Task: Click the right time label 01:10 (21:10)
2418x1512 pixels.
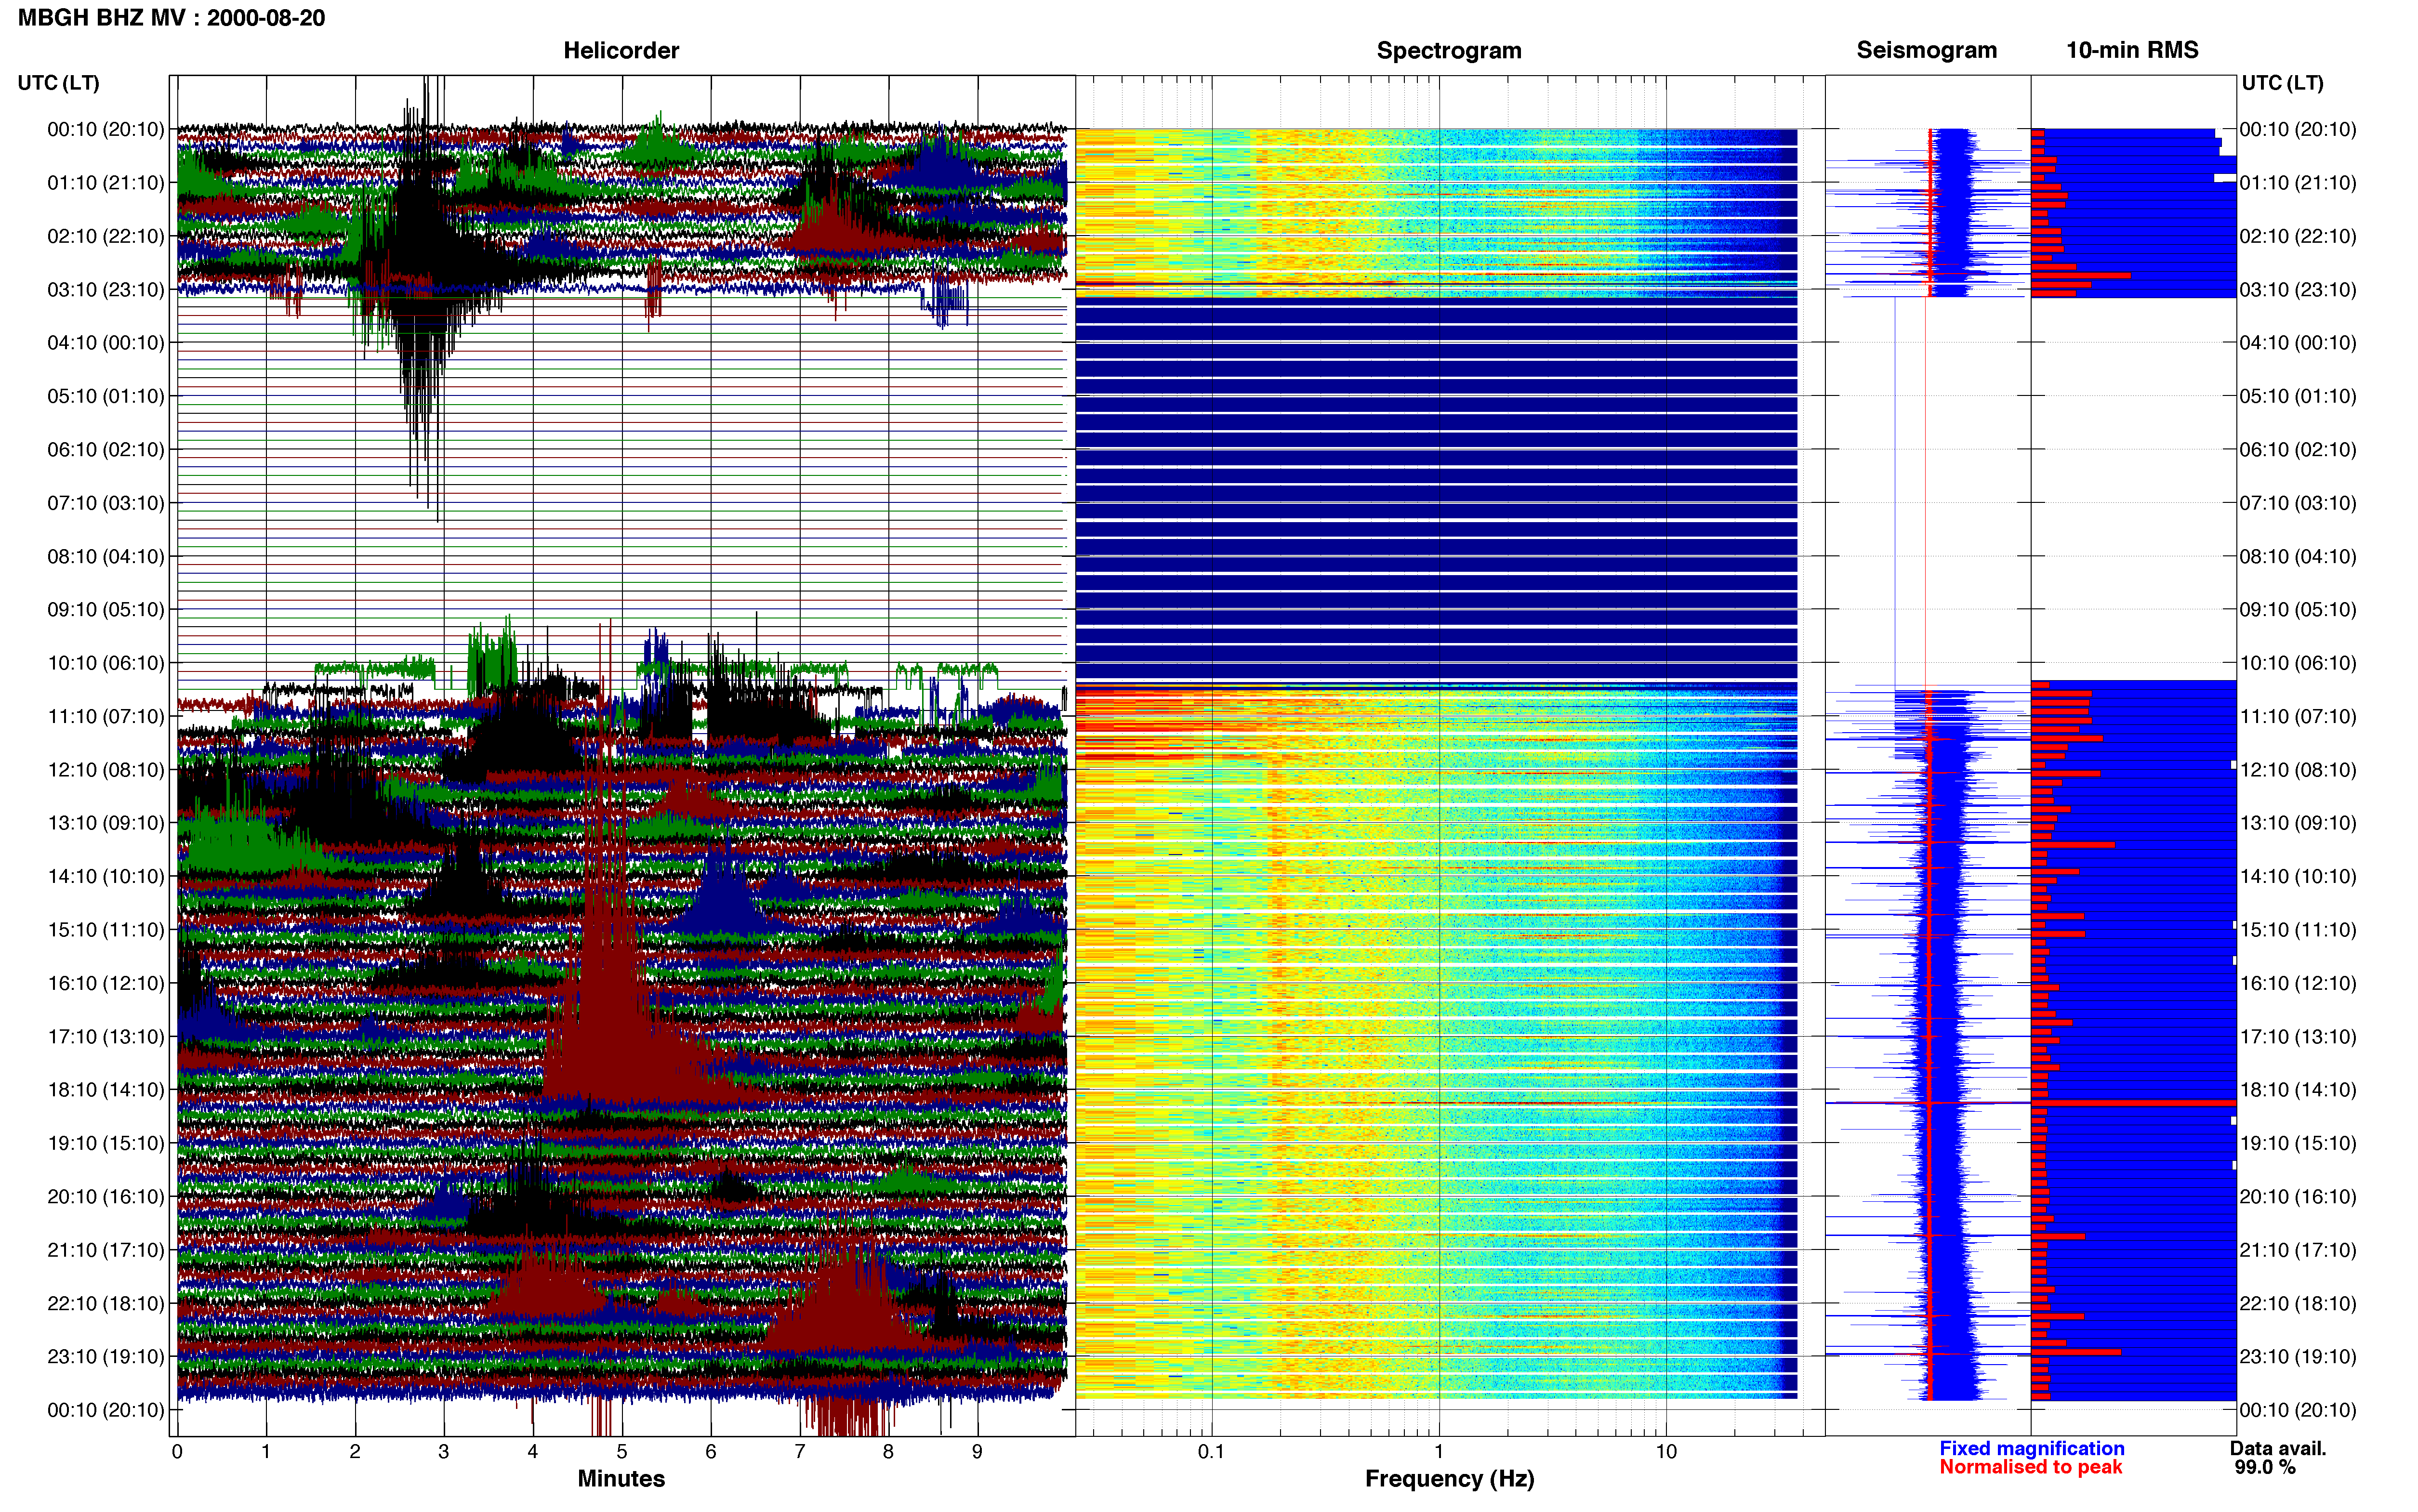Action: point(2298,183)
